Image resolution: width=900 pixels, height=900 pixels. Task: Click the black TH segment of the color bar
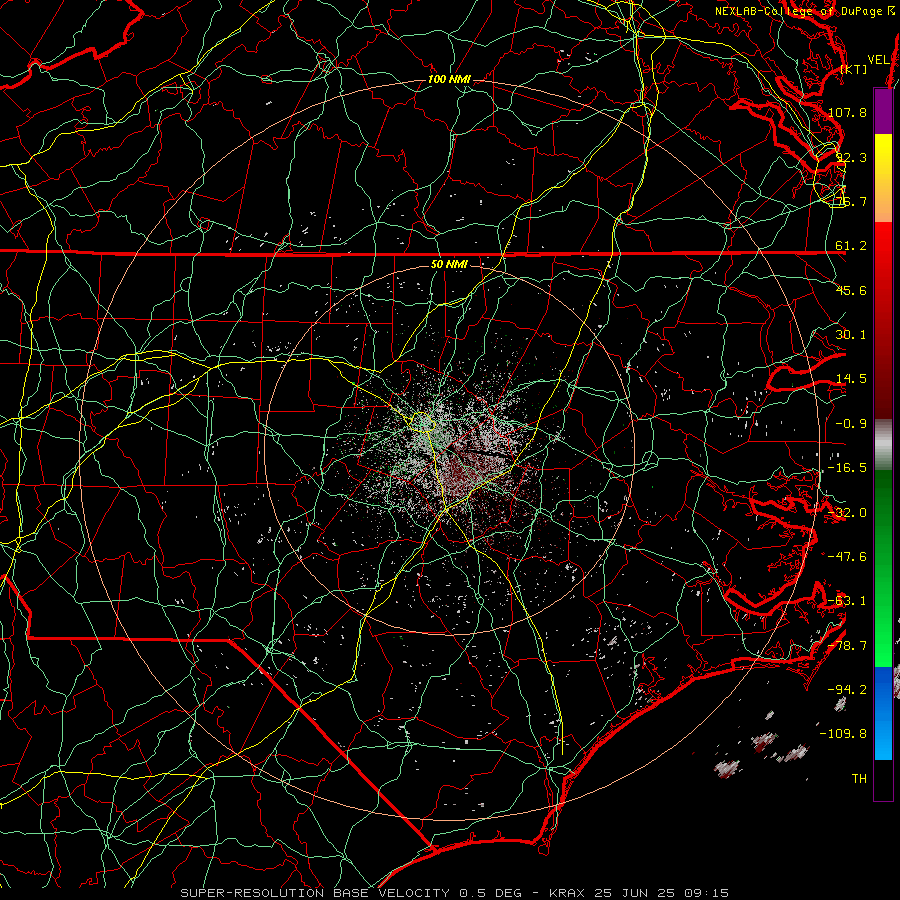click(883, 779)
